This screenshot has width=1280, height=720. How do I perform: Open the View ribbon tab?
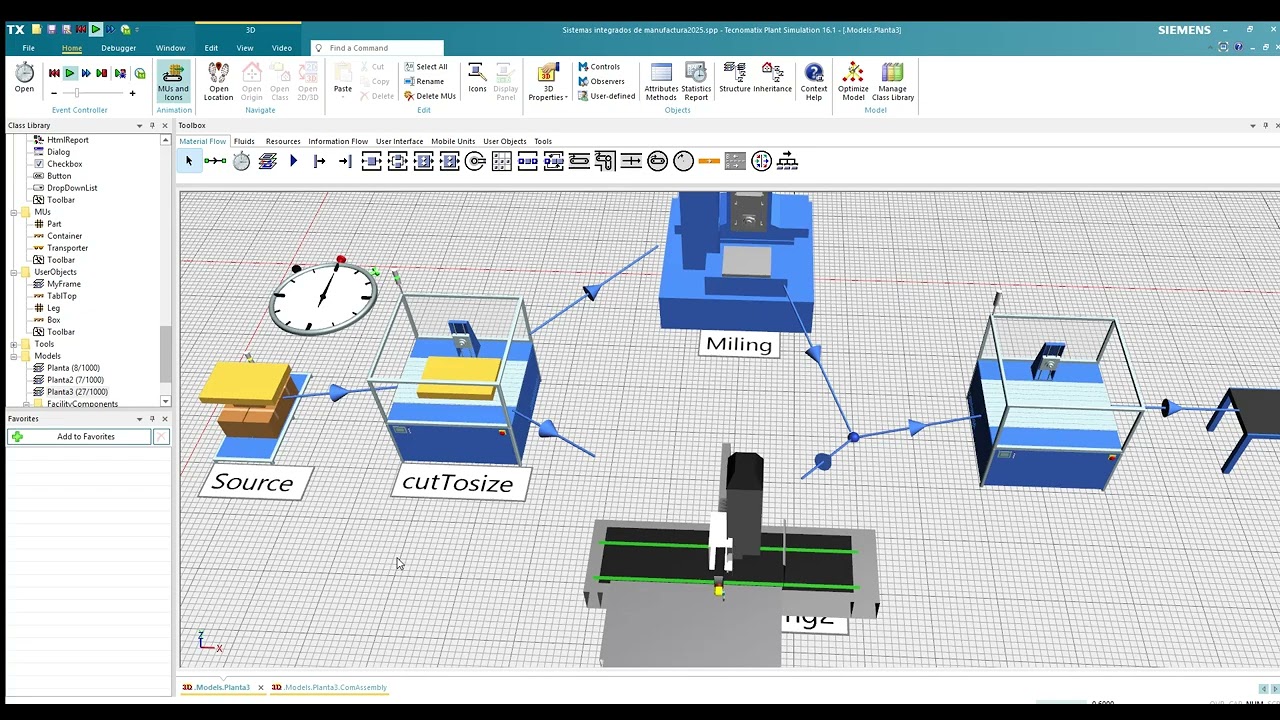tap(245, 48)
